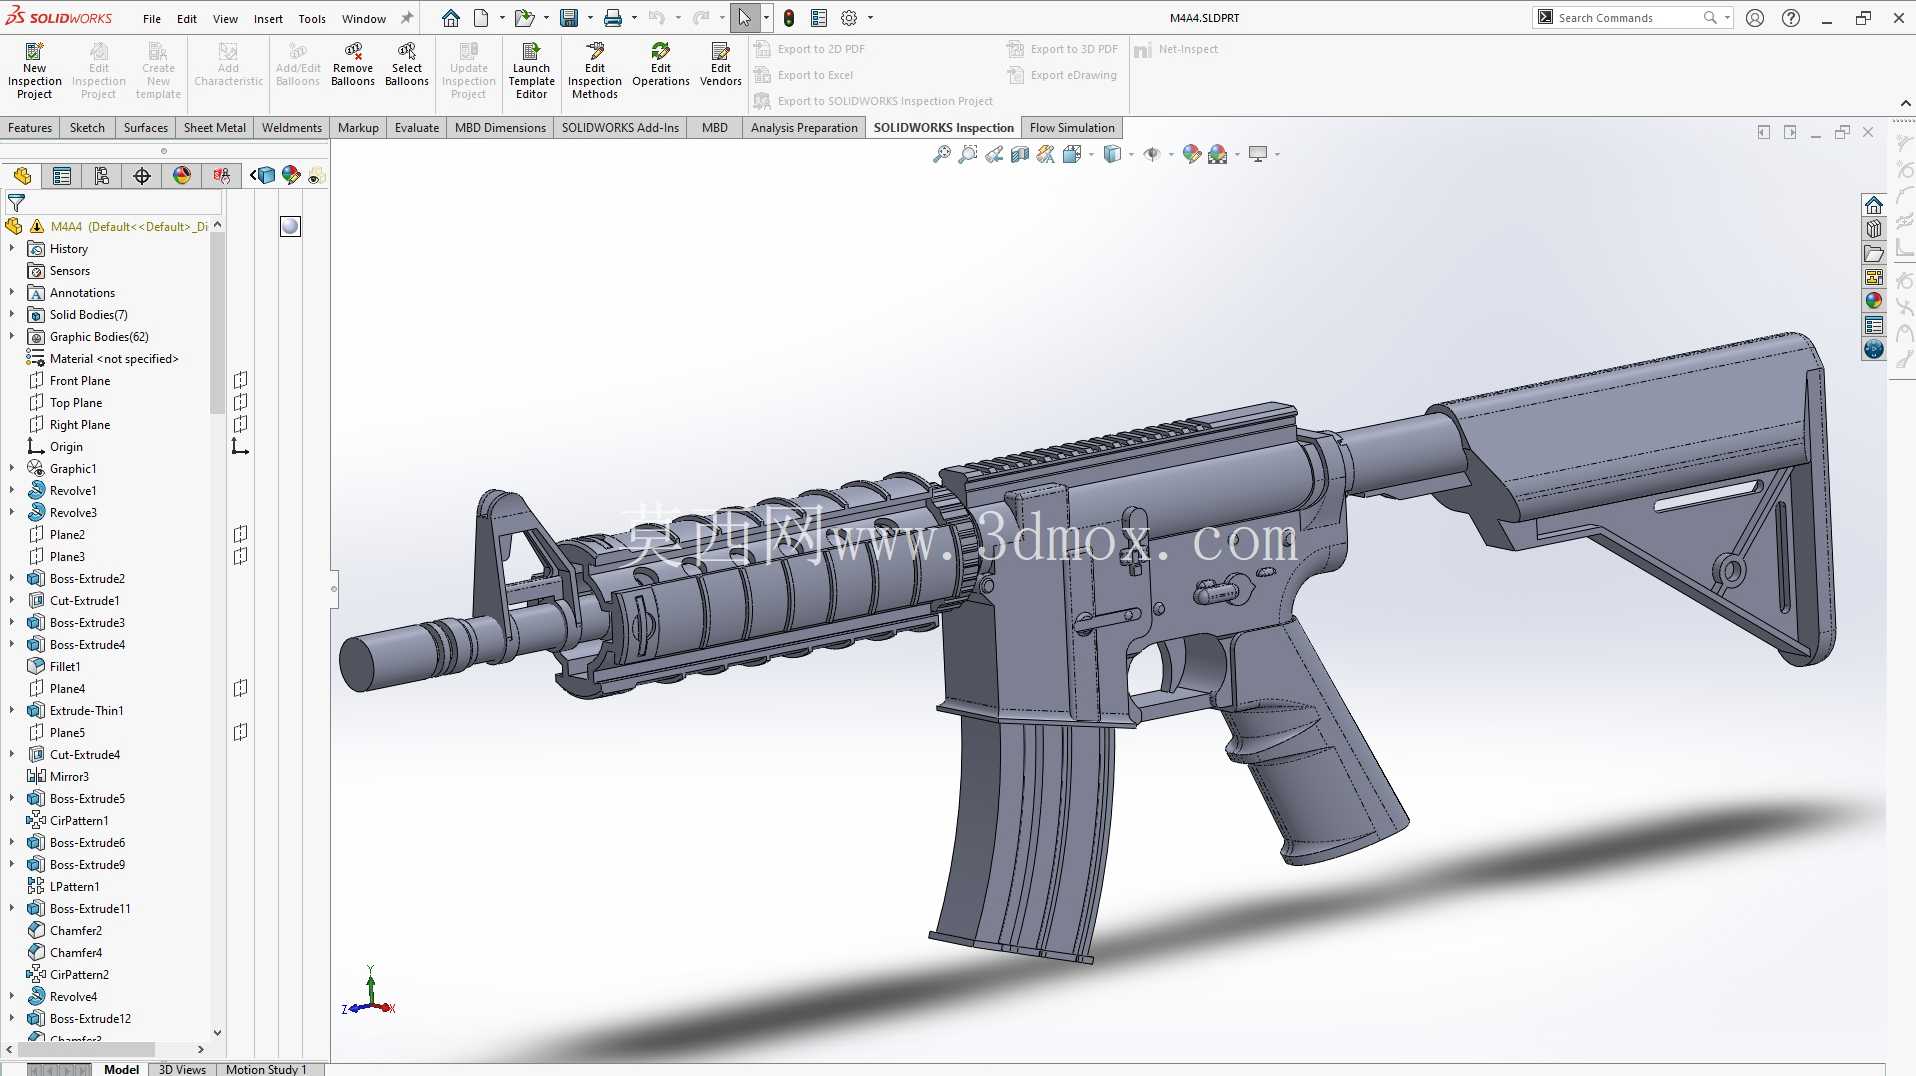This screenshot has width=1916, height=1076.
Task: Toggle visibility of Right Plane
Action: click(x=240, y=424)
